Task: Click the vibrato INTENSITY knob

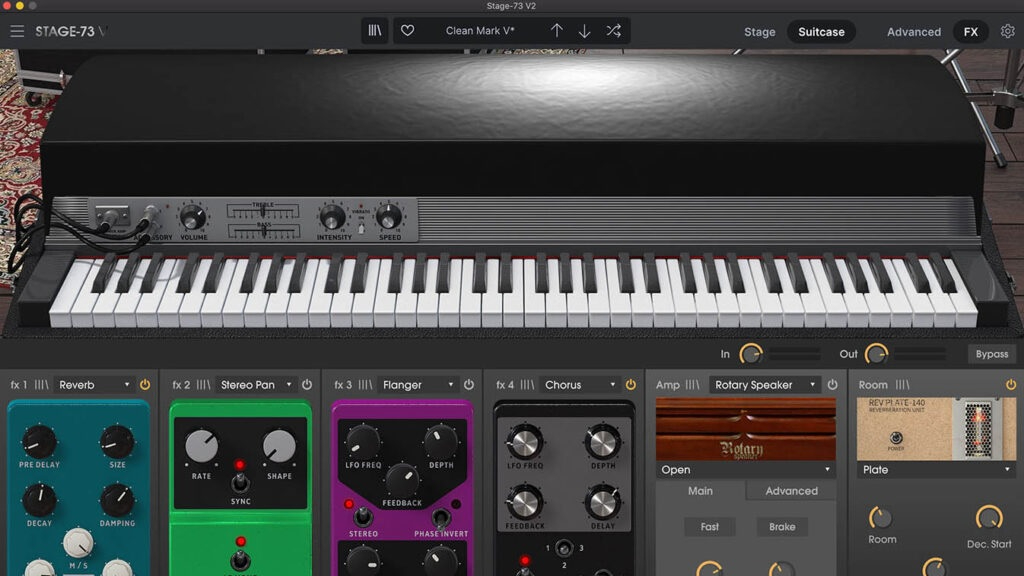Action: (x=332, y=217)
